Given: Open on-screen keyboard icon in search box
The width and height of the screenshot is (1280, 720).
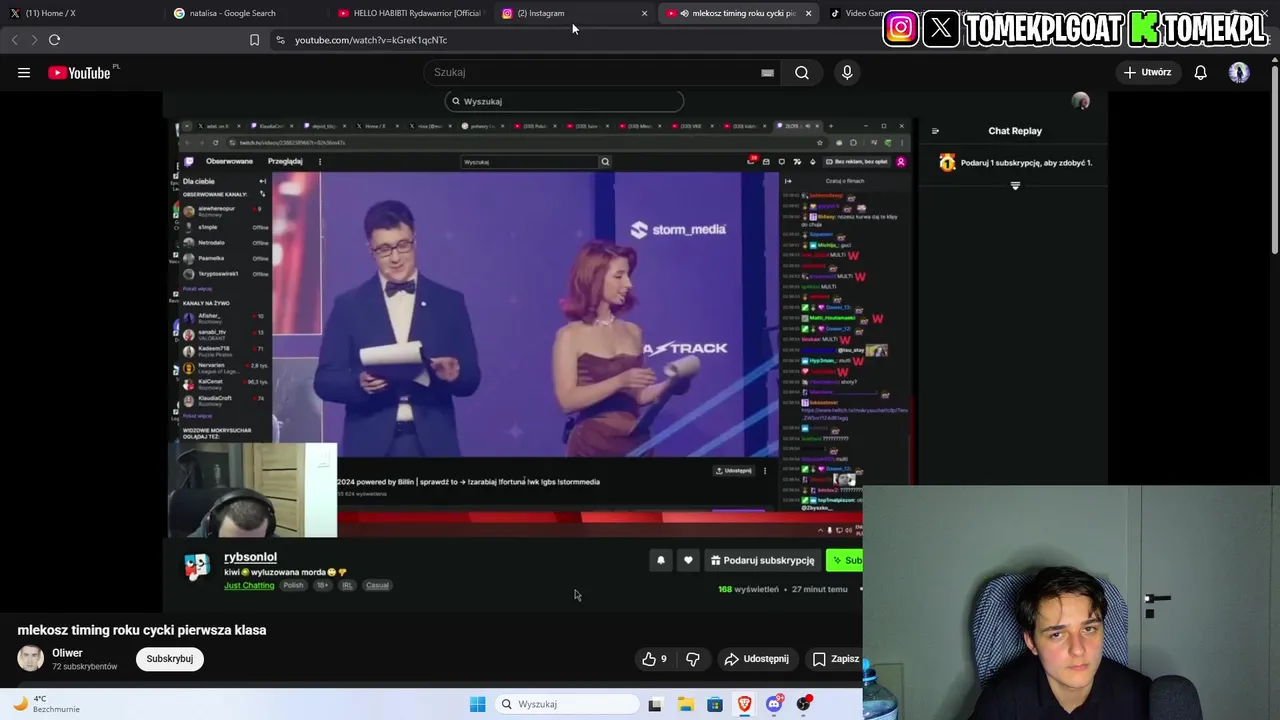Looking at the screenshot, I should click(767, 72).
